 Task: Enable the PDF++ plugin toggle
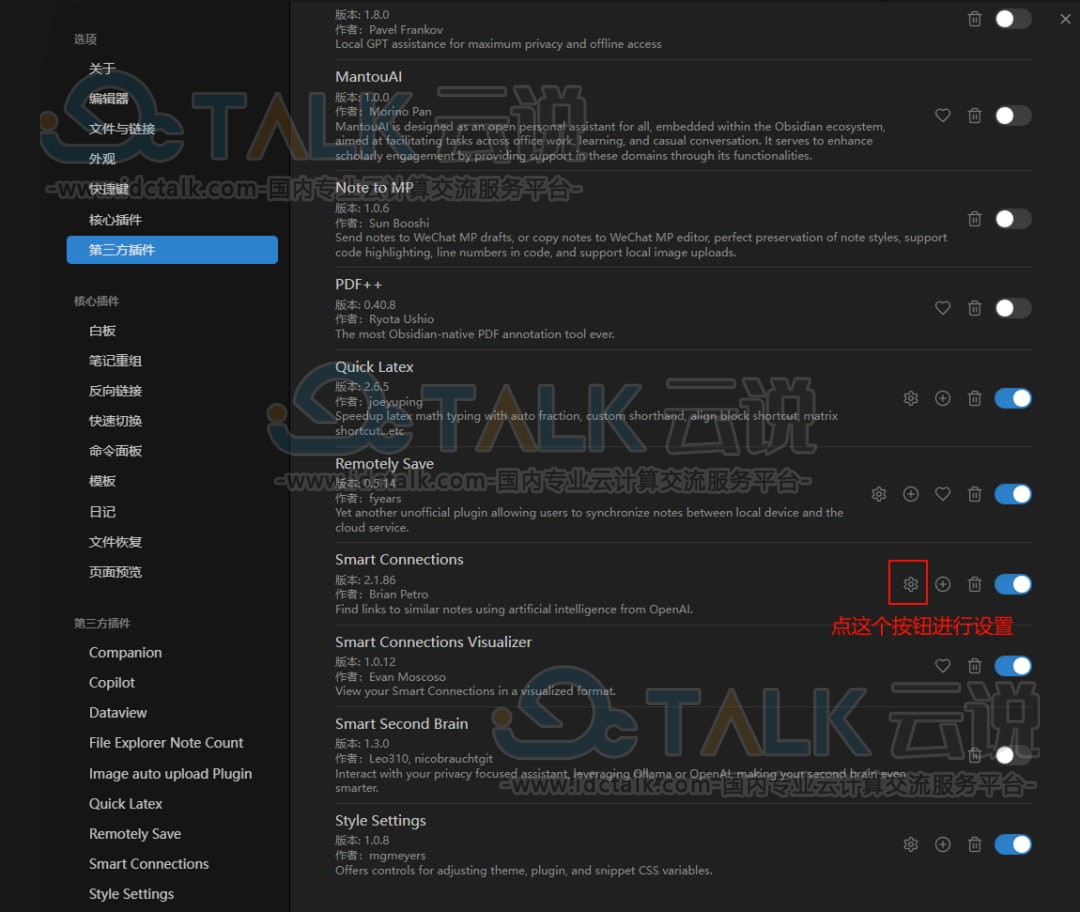pyautogui.click(x=1012, y=308)
